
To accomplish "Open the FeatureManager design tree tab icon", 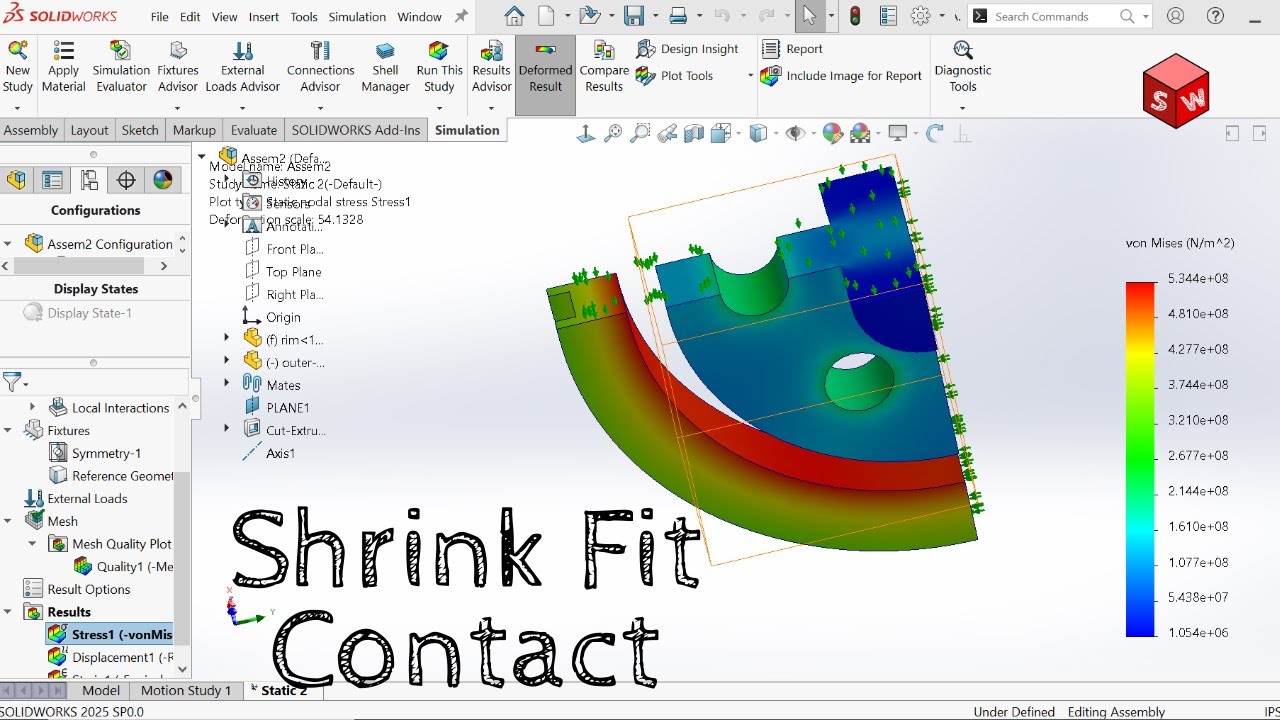I will [x=16, y=180].
